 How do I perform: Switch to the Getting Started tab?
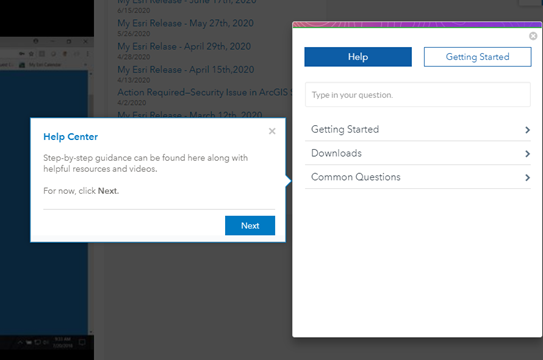(478, 57)
